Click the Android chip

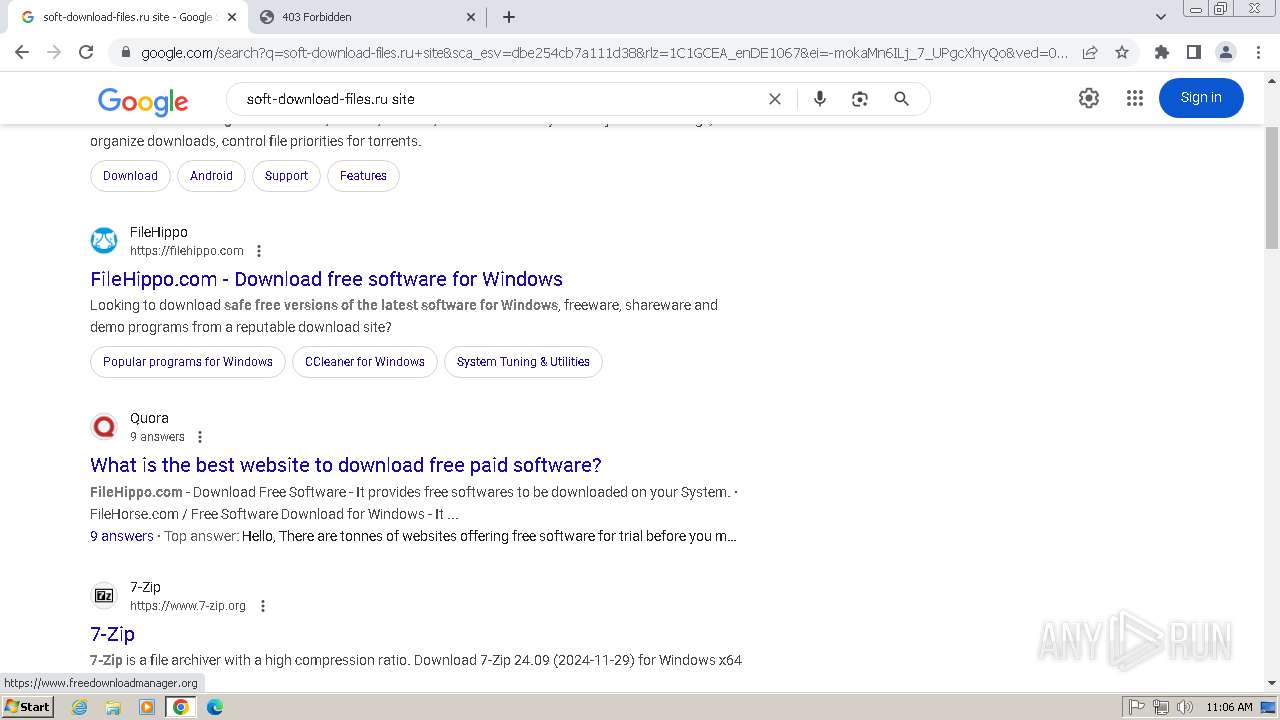pyautogui.click(x=211, y=176)
